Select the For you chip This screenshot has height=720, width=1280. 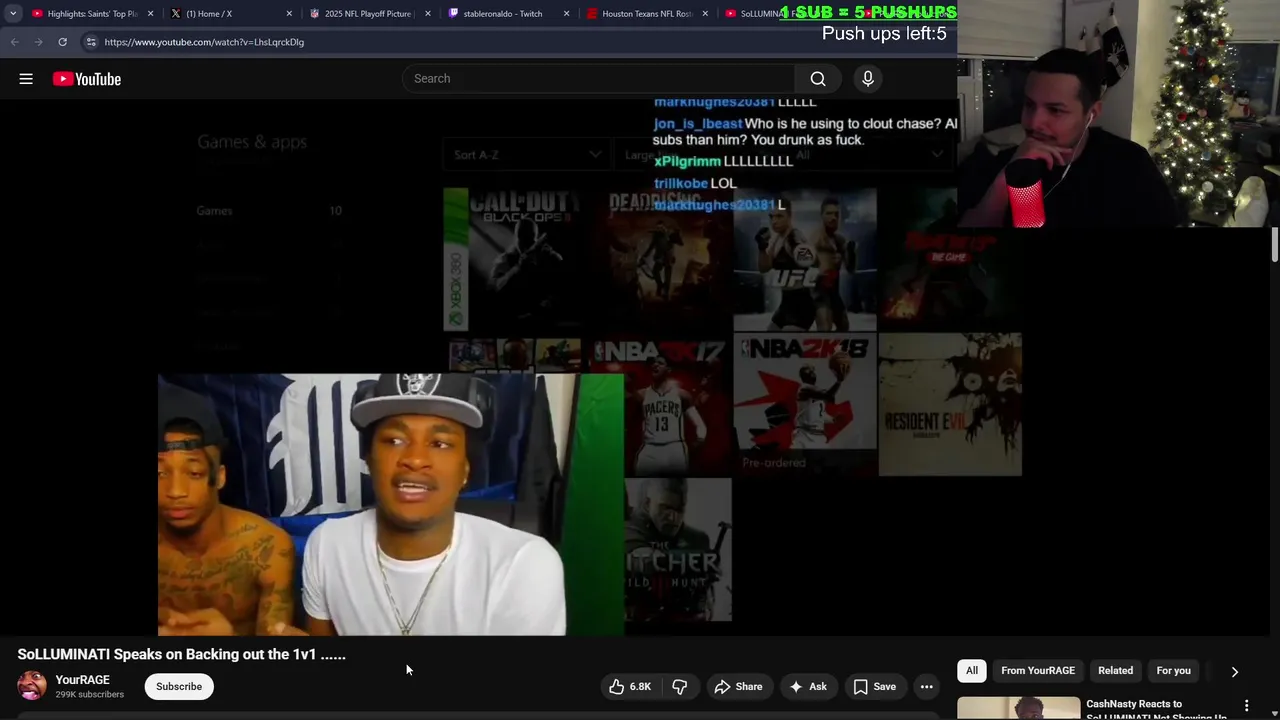[x=1174, y=671]
